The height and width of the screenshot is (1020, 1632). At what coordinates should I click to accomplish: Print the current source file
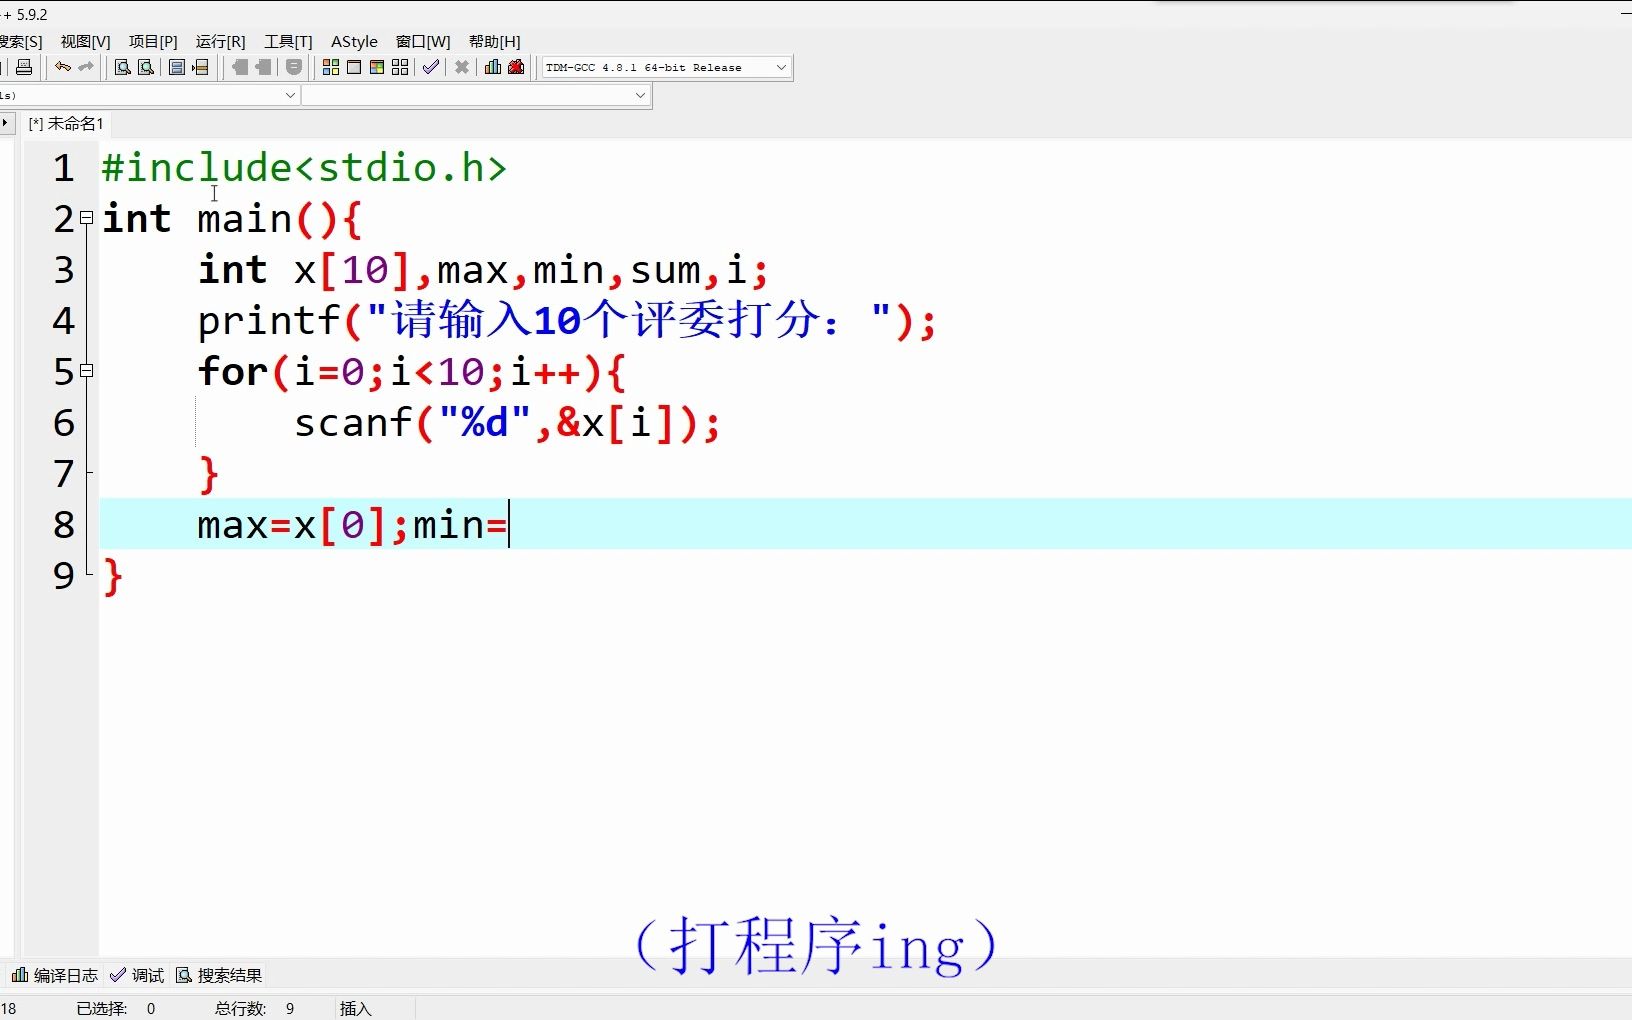pyautogui.click(x=22, y=67)
